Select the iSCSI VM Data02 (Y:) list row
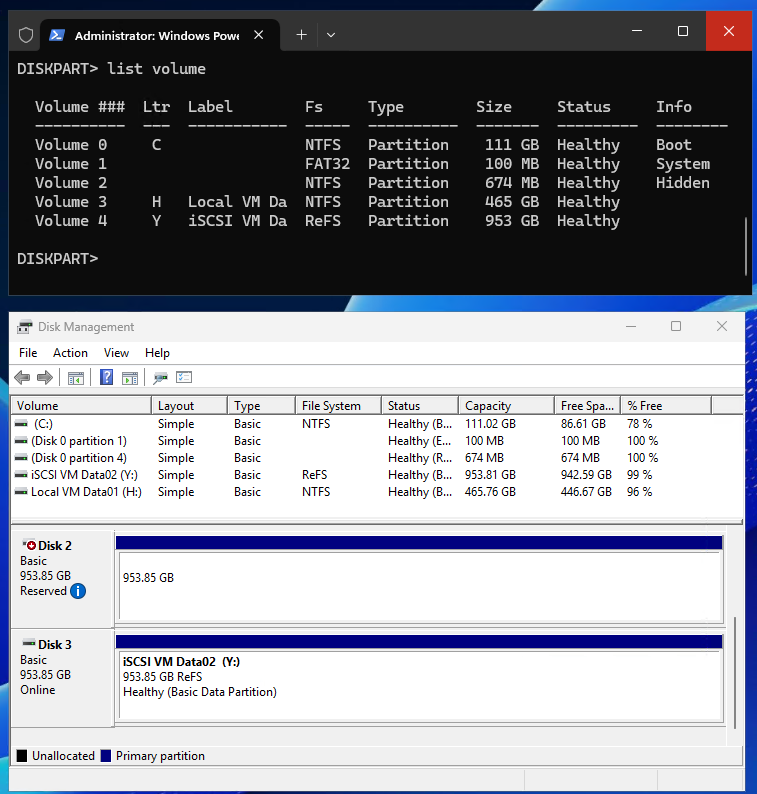 pyautogui.click(x=376, y=475)
